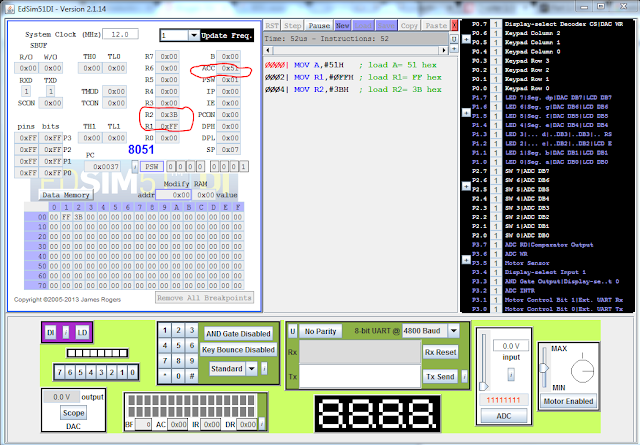Click the No Parity button
640x445 pixels.
coord(320,331)
